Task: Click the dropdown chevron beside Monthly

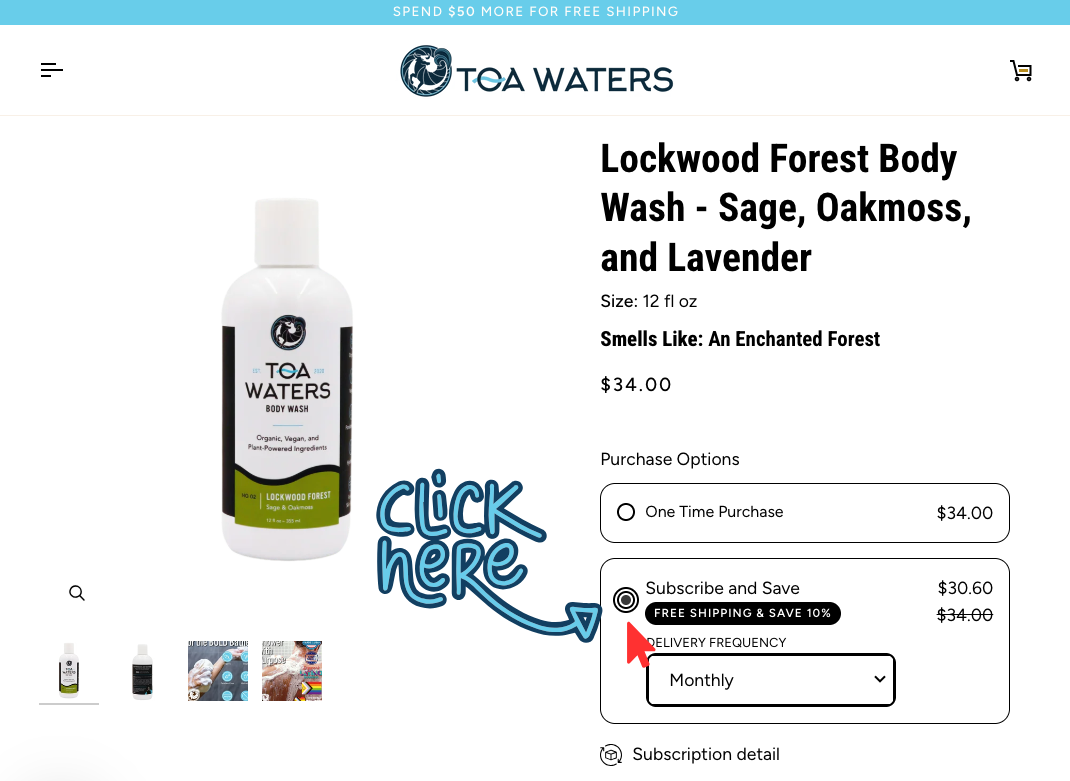Action: pos(880,679)
